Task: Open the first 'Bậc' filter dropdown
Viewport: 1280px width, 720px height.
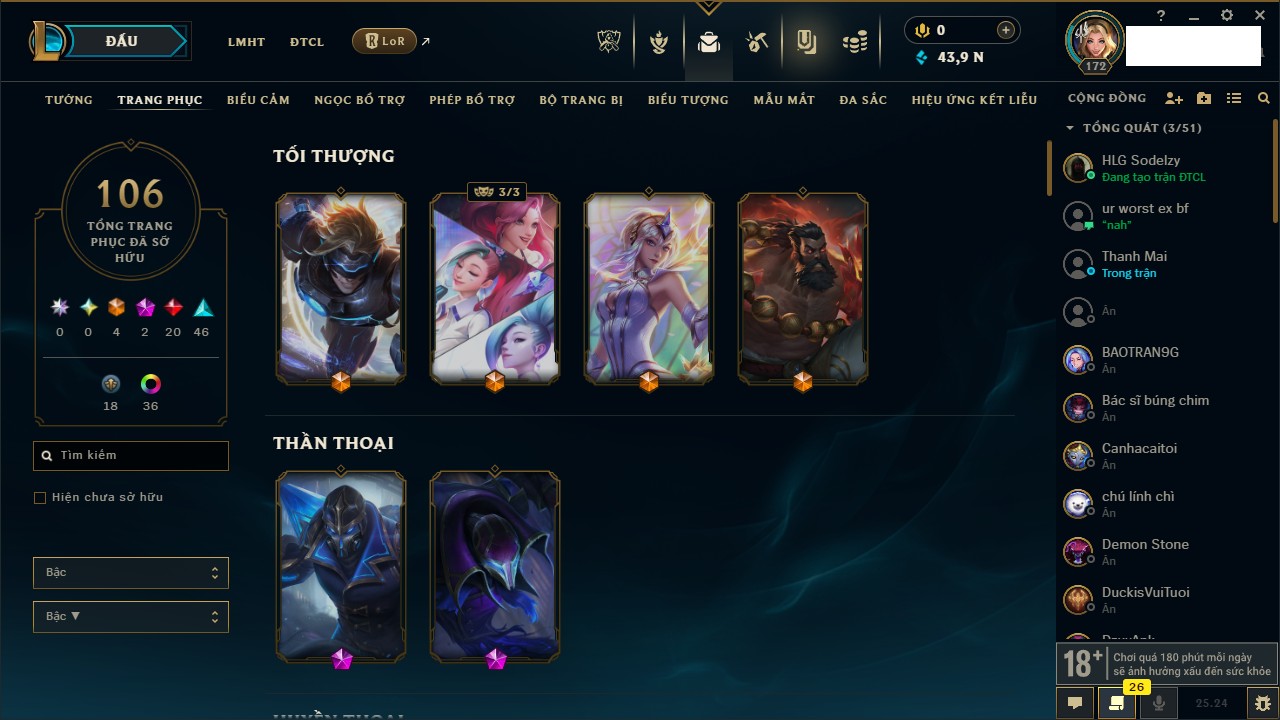Action: (131, 573)
